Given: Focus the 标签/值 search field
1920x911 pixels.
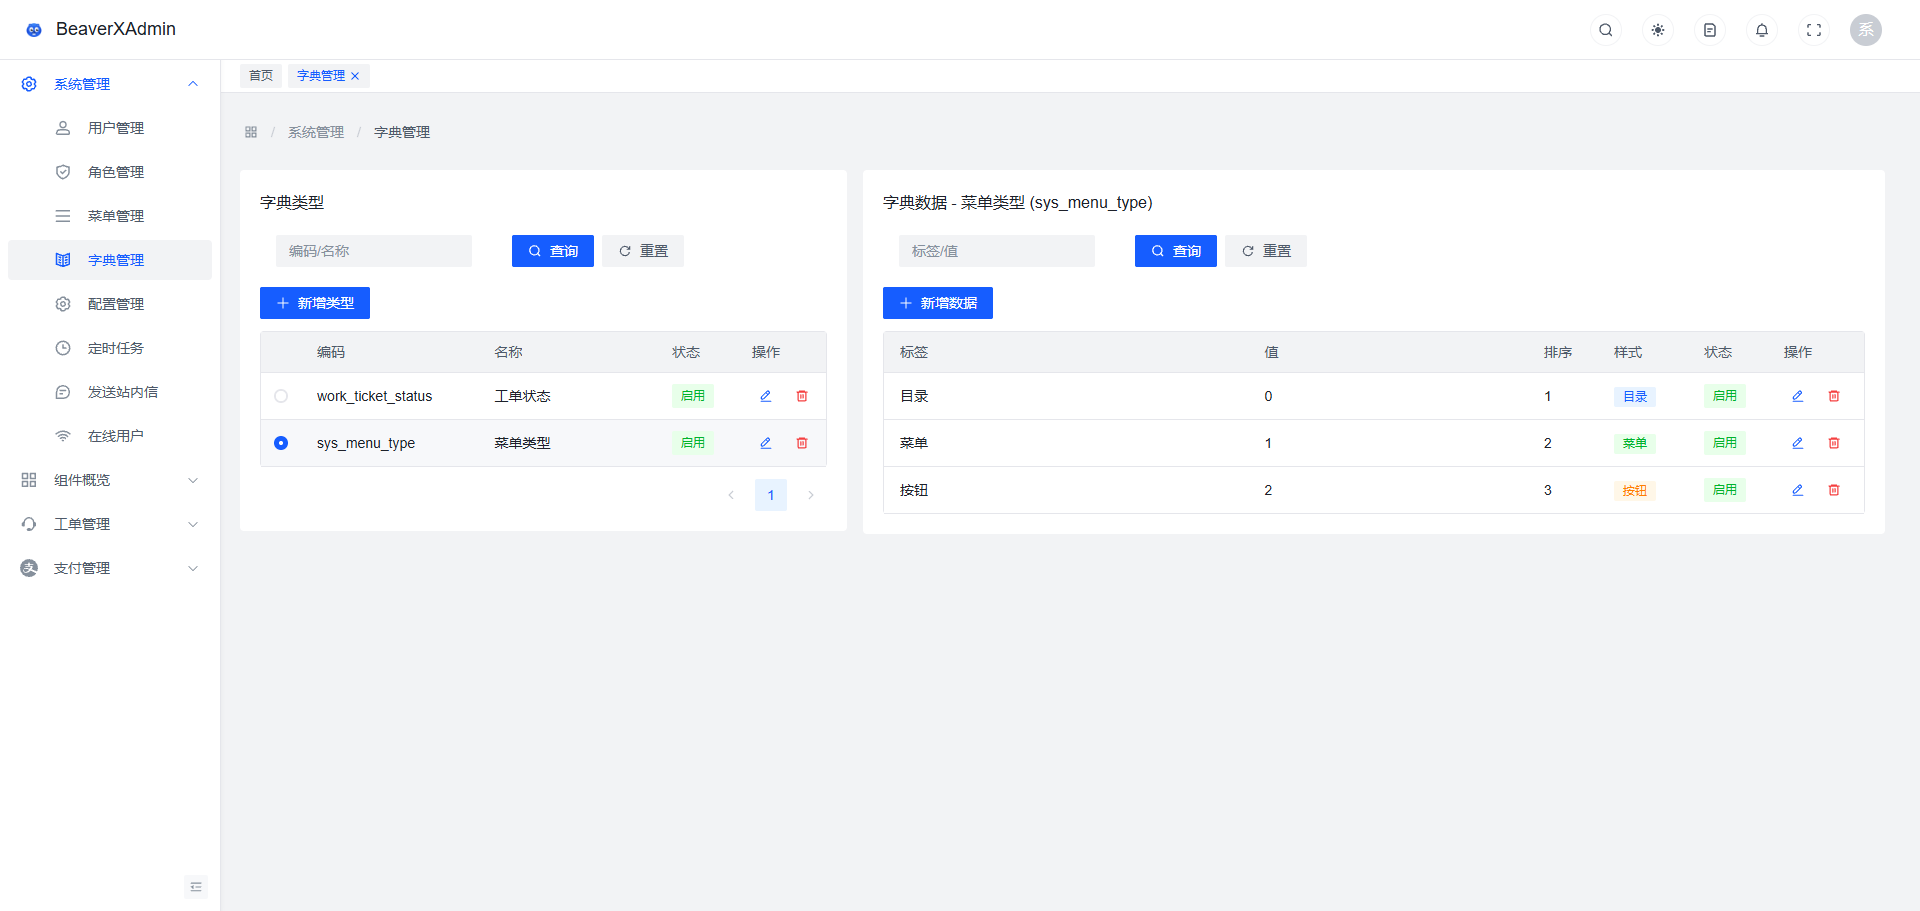Looking at the screenshot, I should tap(997, 251).
